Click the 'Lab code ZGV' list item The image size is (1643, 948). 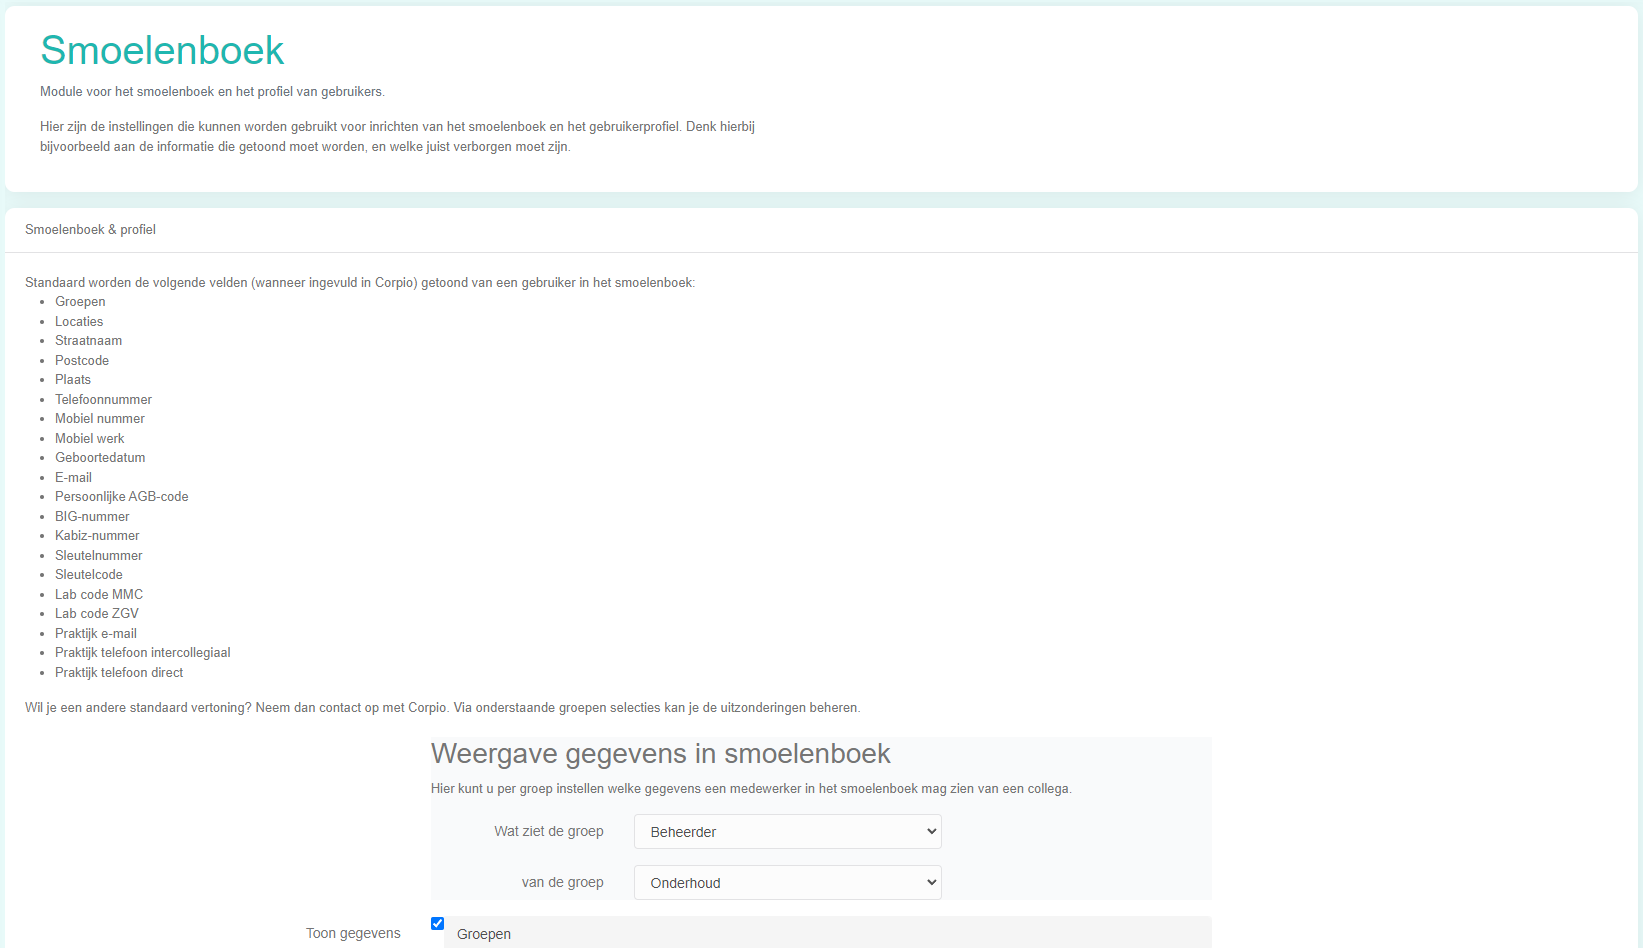pos(97,613)
